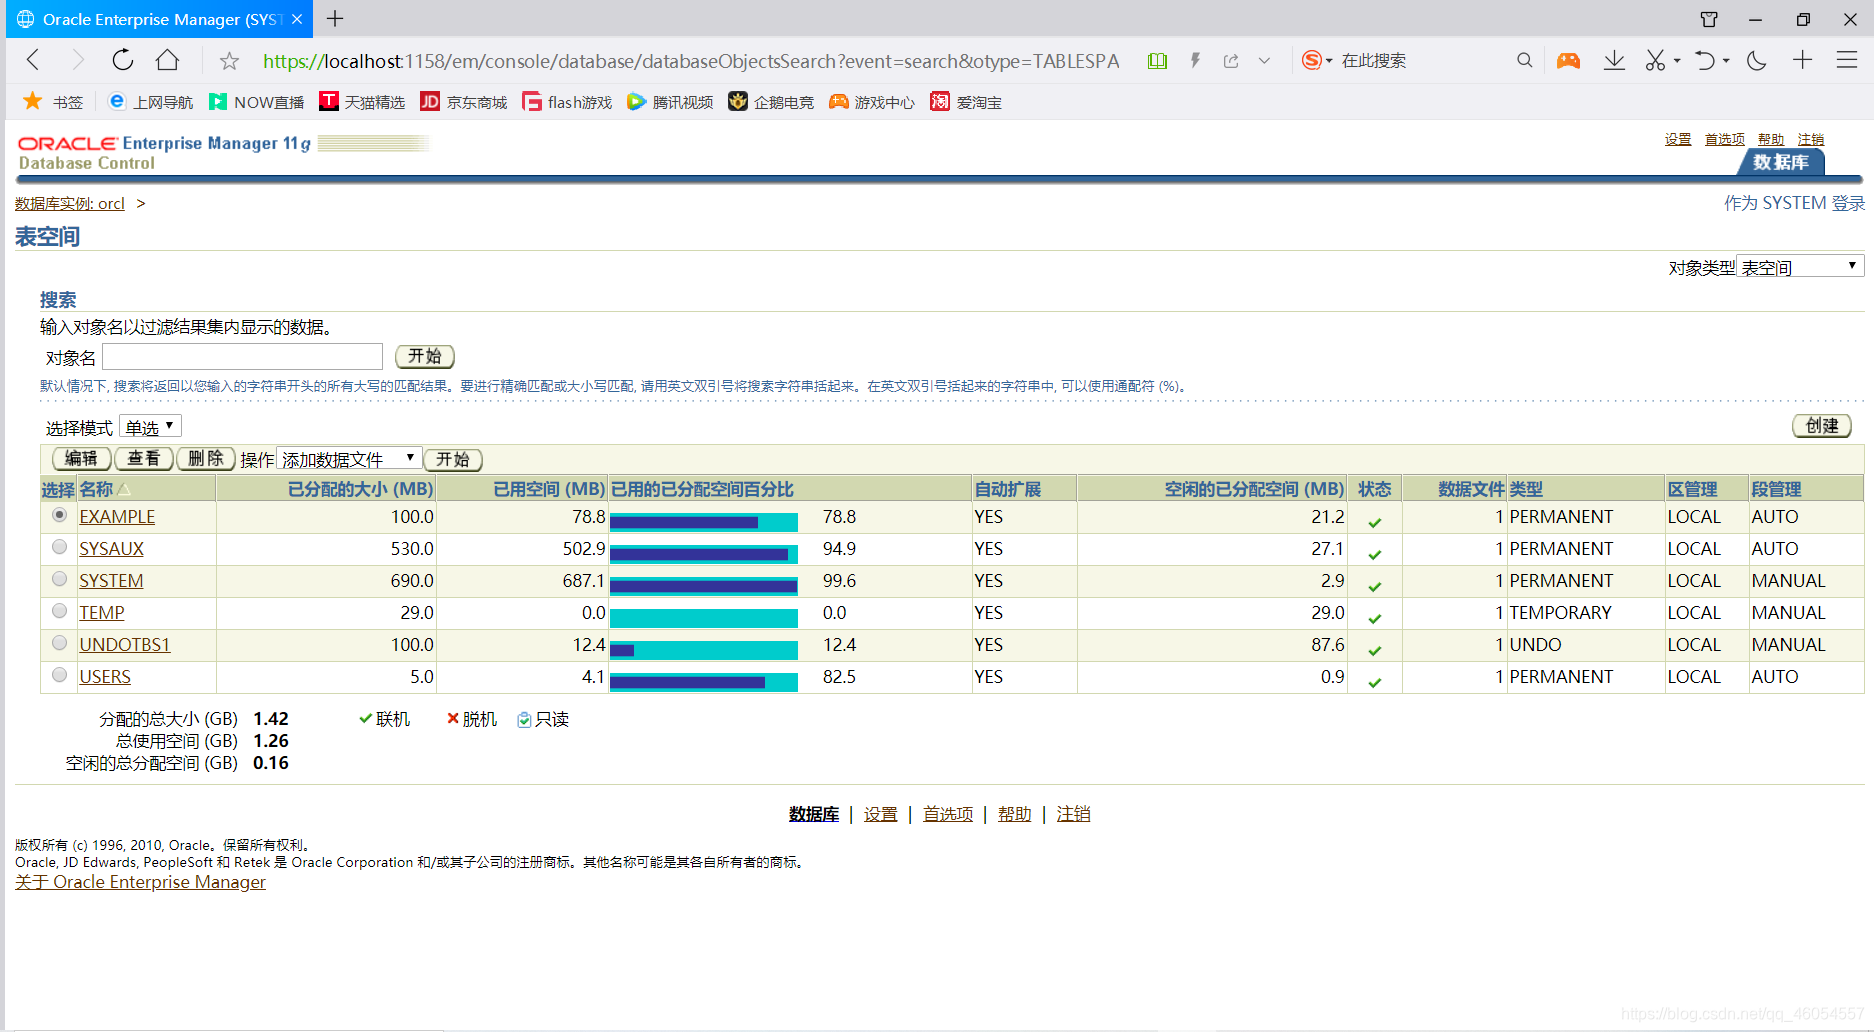The image size is (1874, 1032).
Task: Click the scissors screenshot tool icon
Action: [x=1656, y=61]
